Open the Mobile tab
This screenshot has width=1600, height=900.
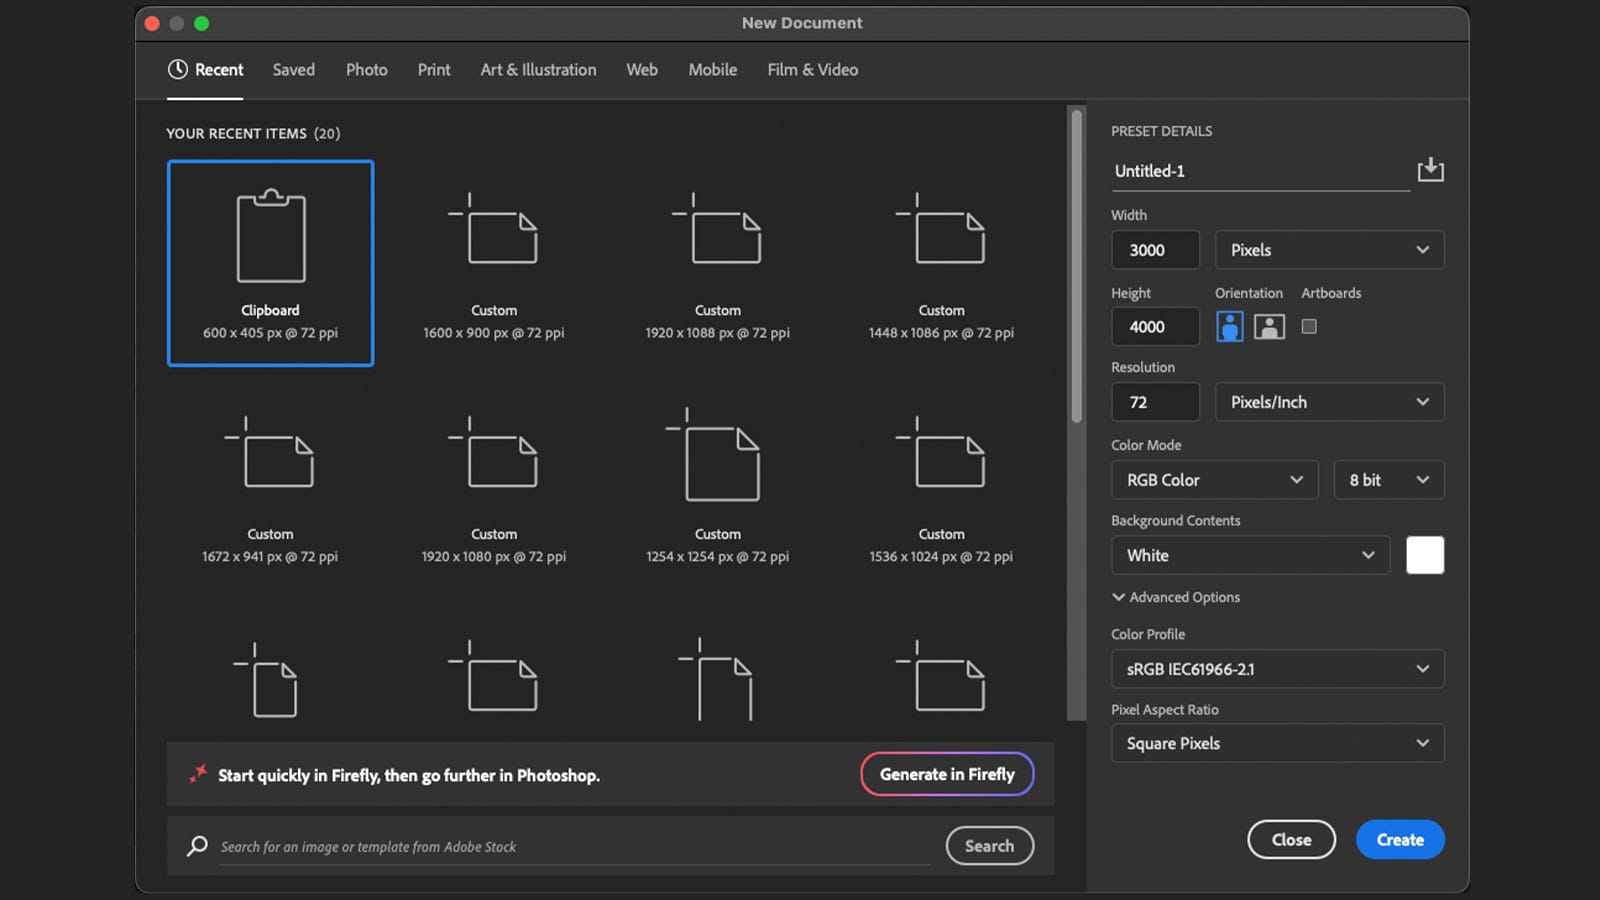(x=713, y=70)
